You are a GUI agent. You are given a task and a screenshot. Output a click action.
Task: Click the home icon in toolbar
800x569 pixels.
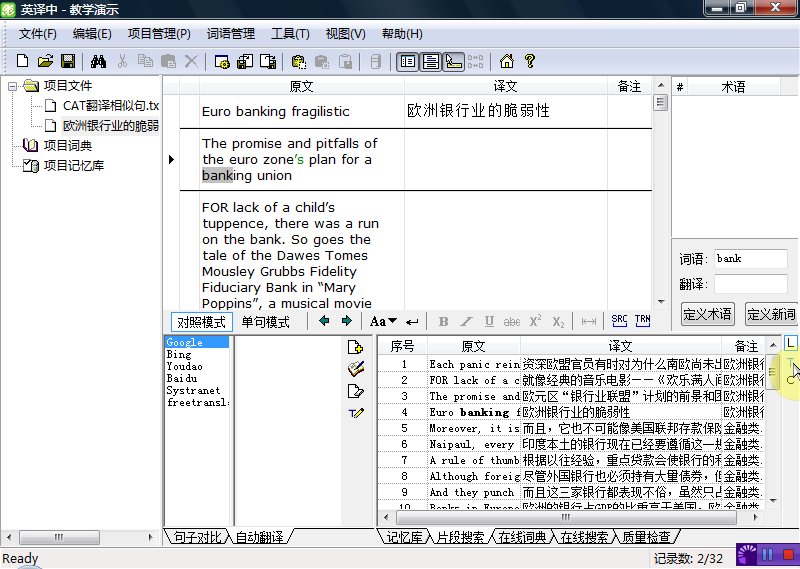(506, 61)
